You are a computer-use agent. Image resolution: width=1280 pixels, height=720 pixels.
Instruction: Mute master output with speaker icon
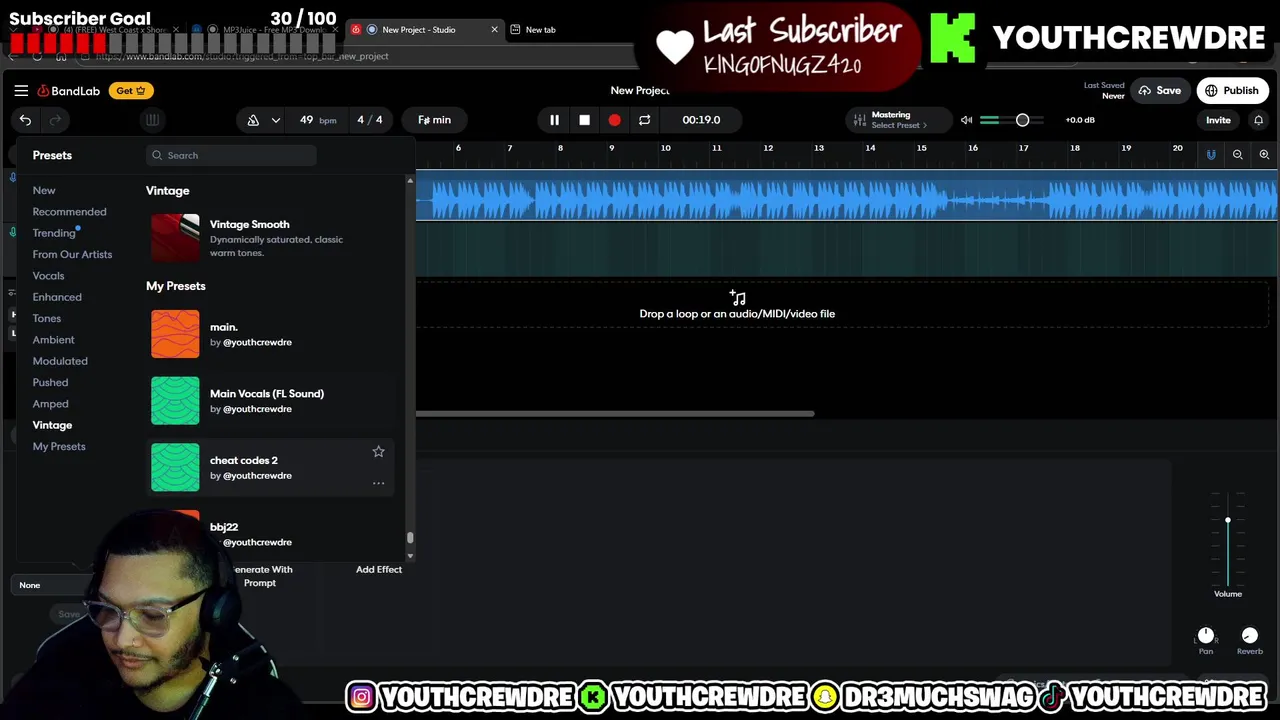point(966,120)
